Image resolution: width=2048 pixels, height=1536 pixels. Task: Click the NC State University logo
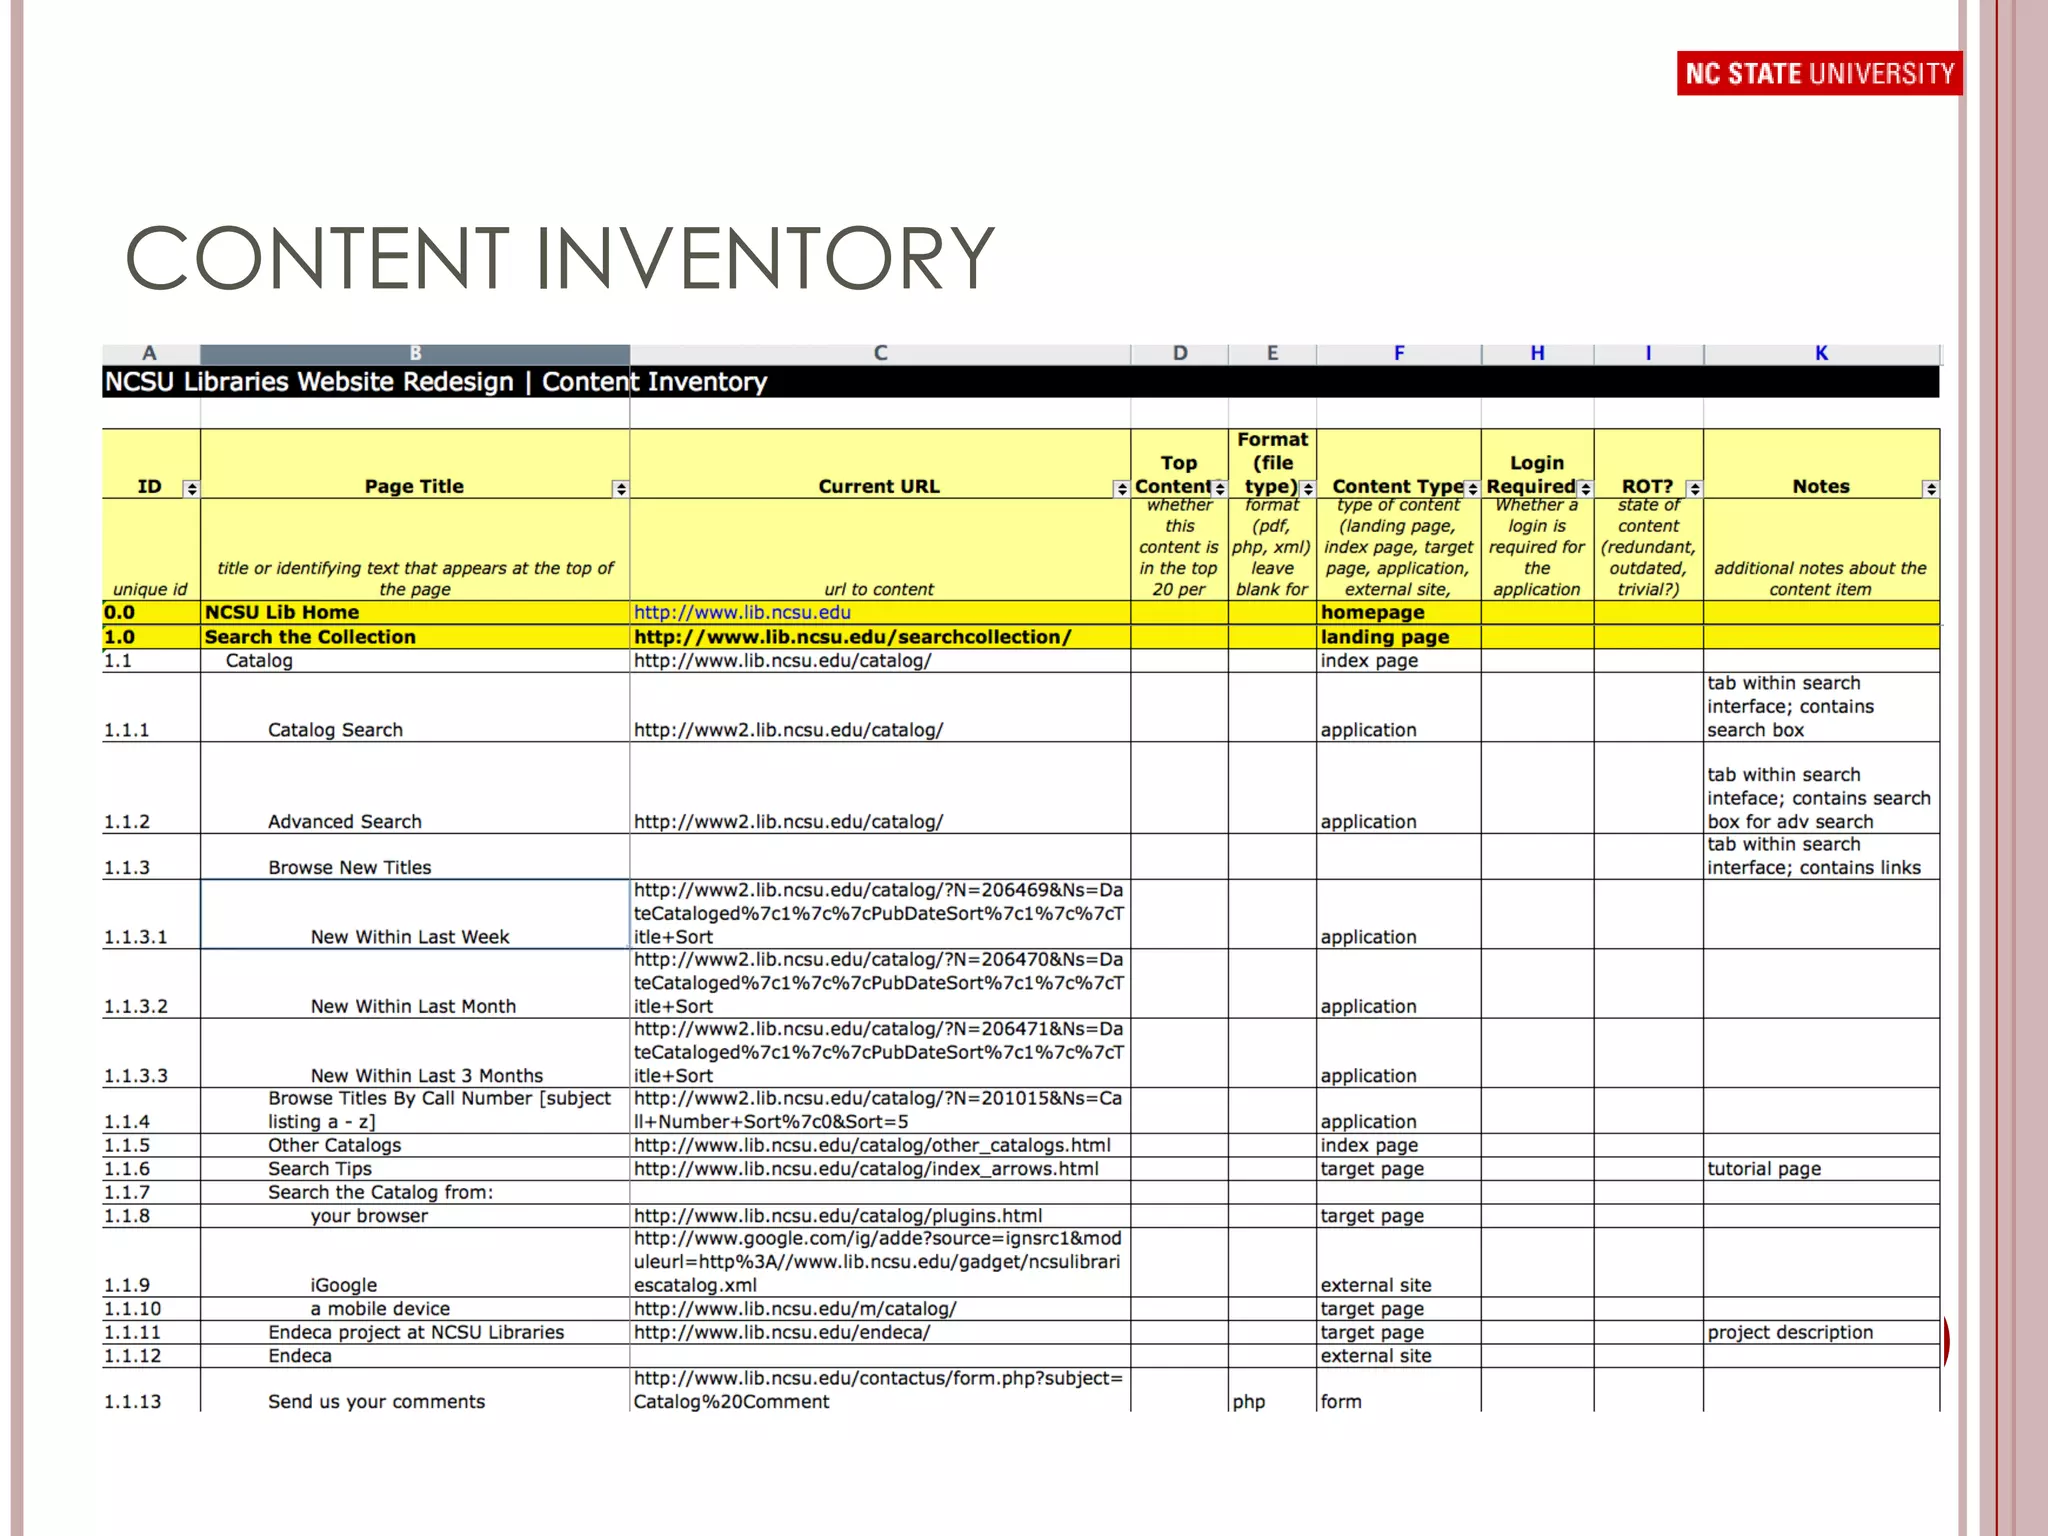pos(1819,73)
